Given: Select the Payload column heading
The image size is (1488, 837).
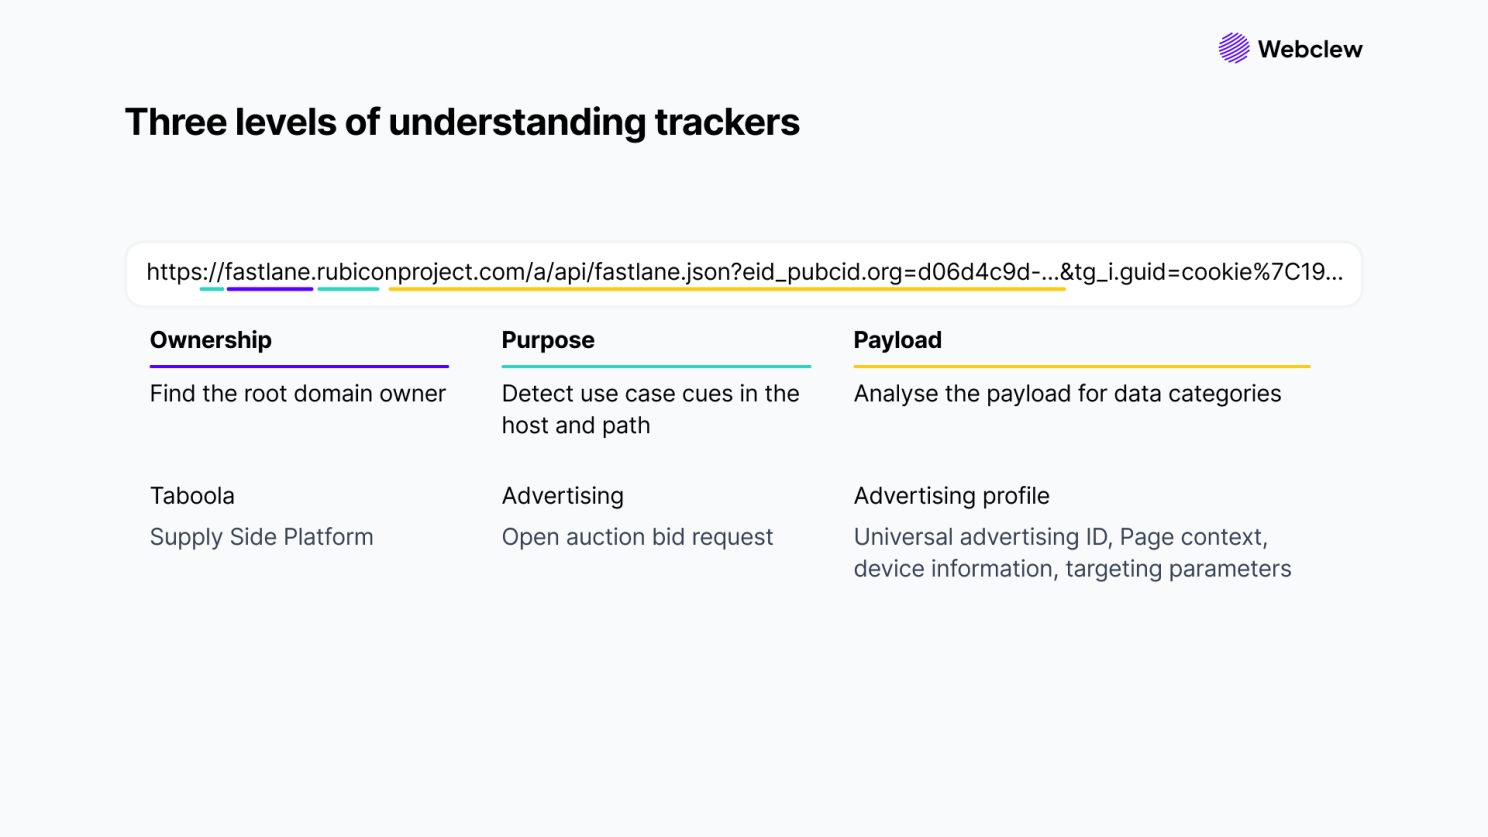Looking at the screenshot, I should pyautogui.click(x=898, y=340).
